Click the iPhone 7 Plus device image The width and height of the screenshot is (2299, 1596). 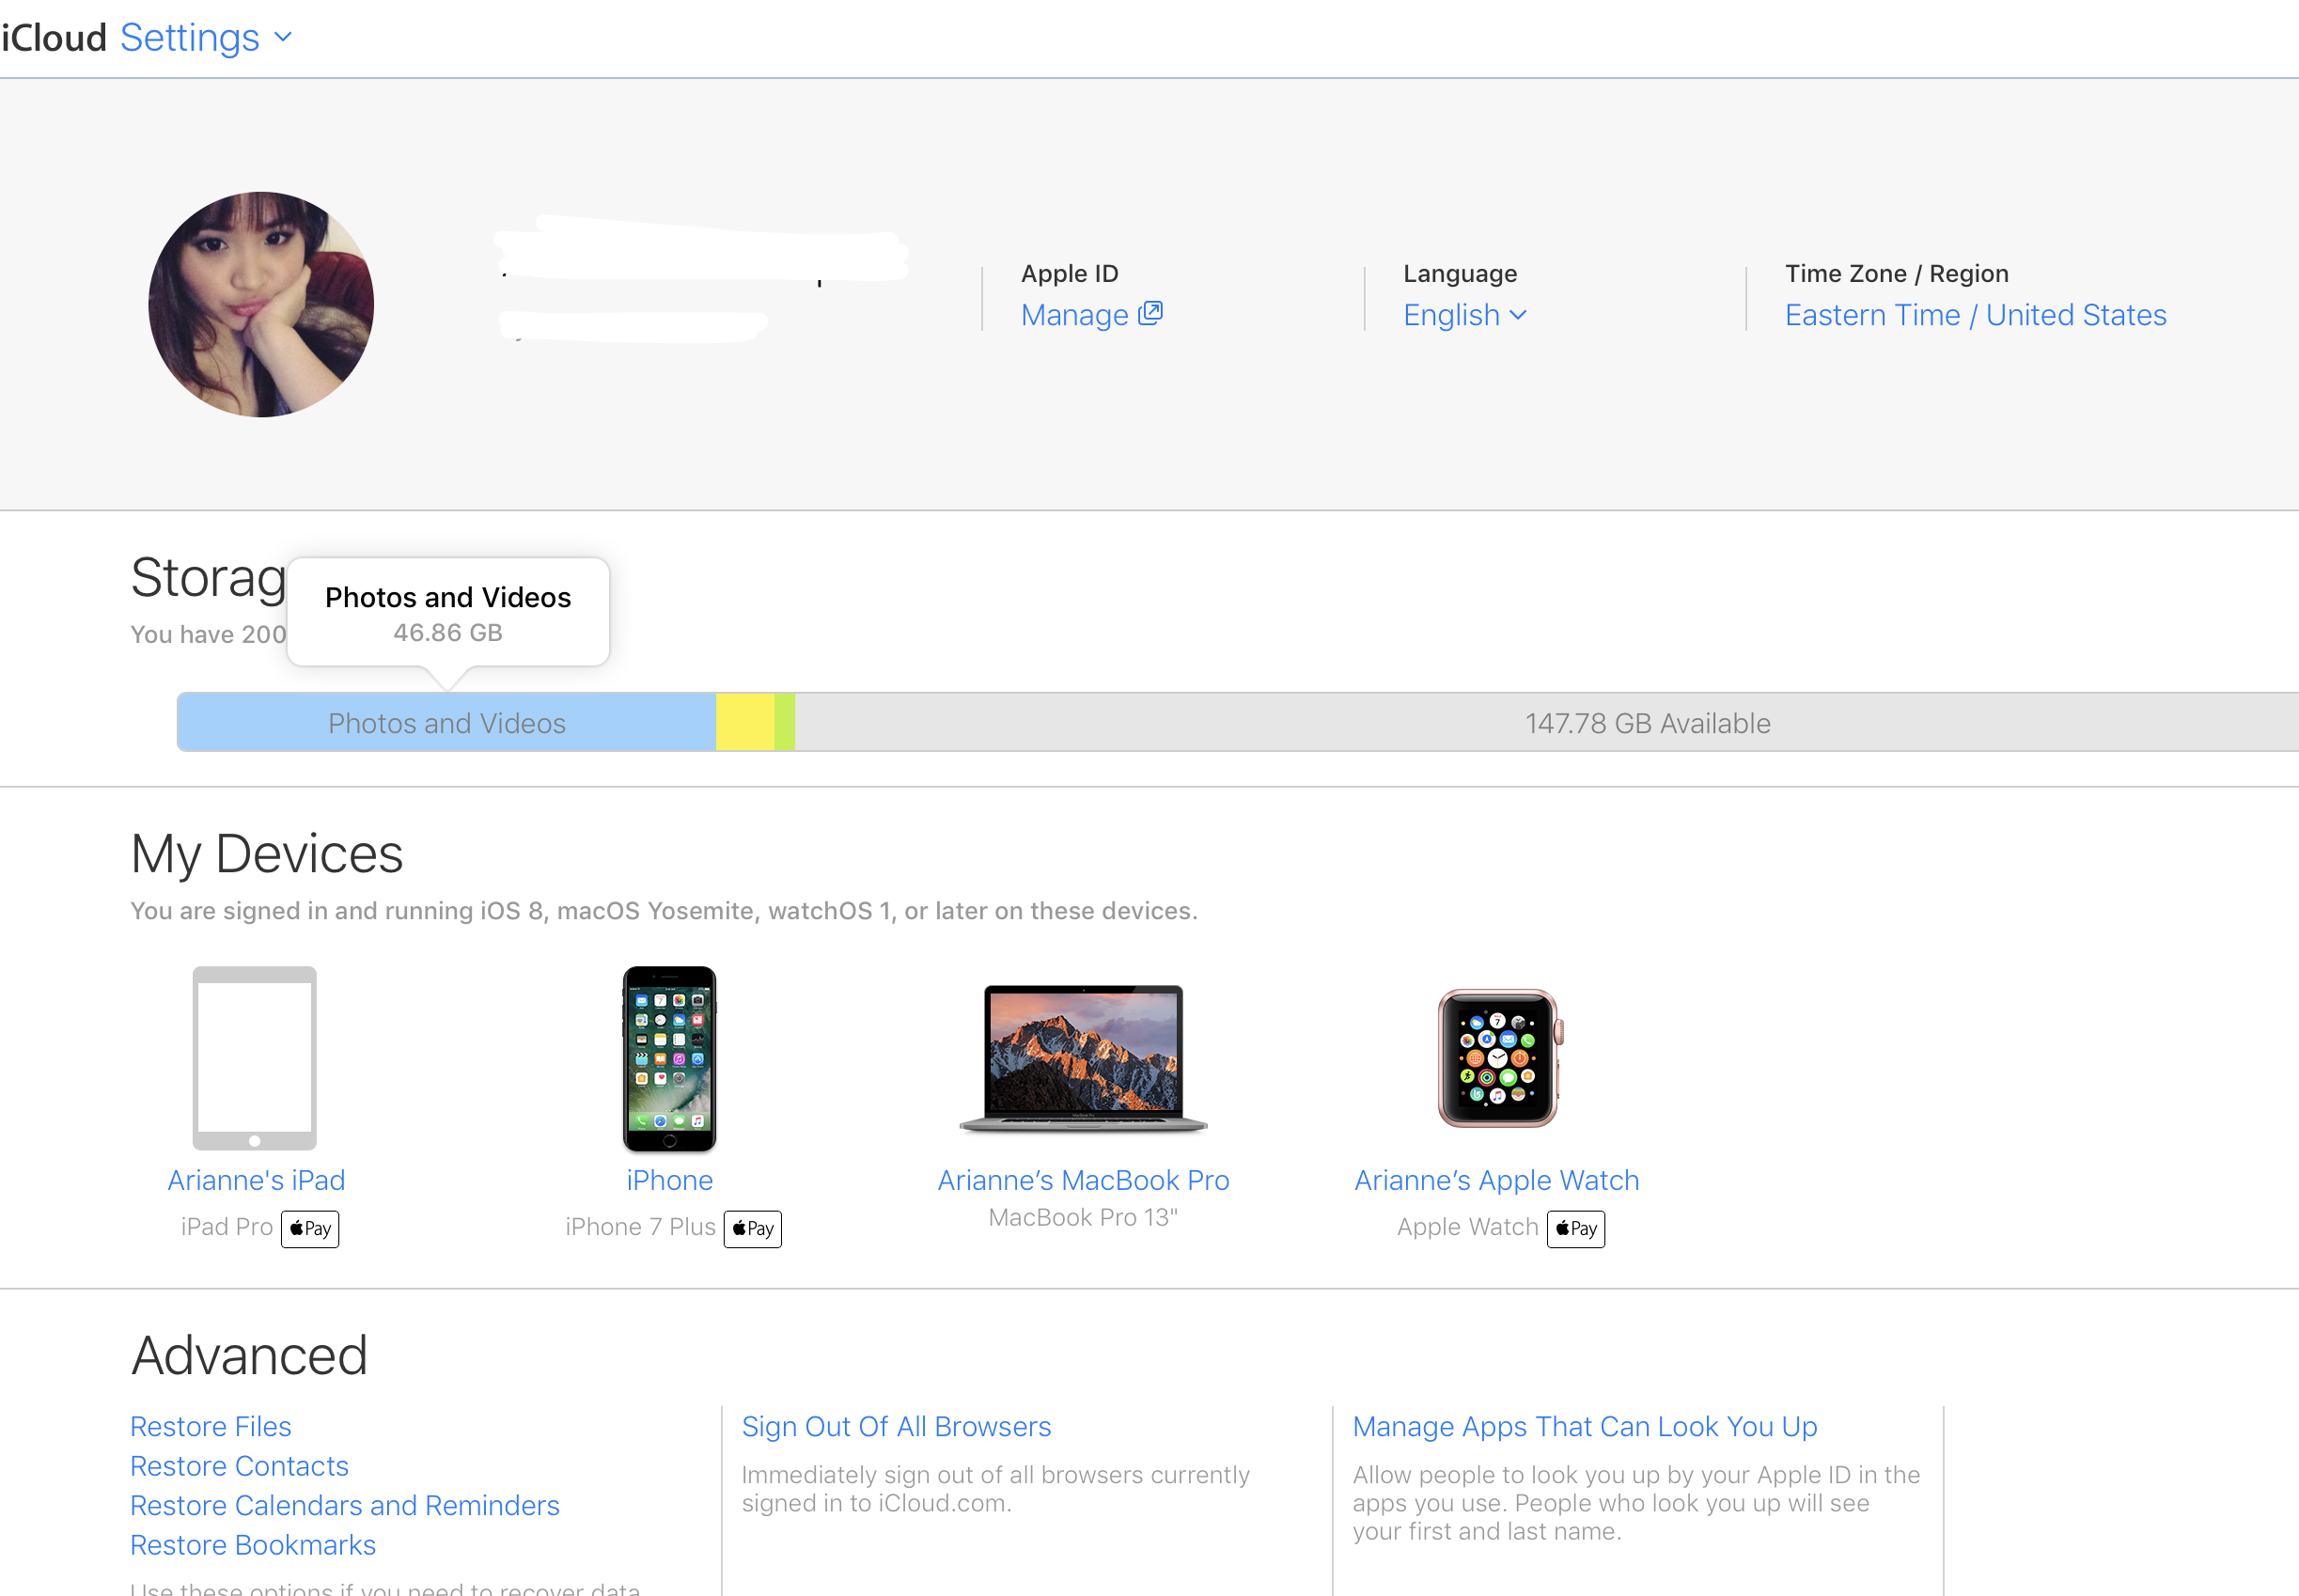(x=669, y=1057)
